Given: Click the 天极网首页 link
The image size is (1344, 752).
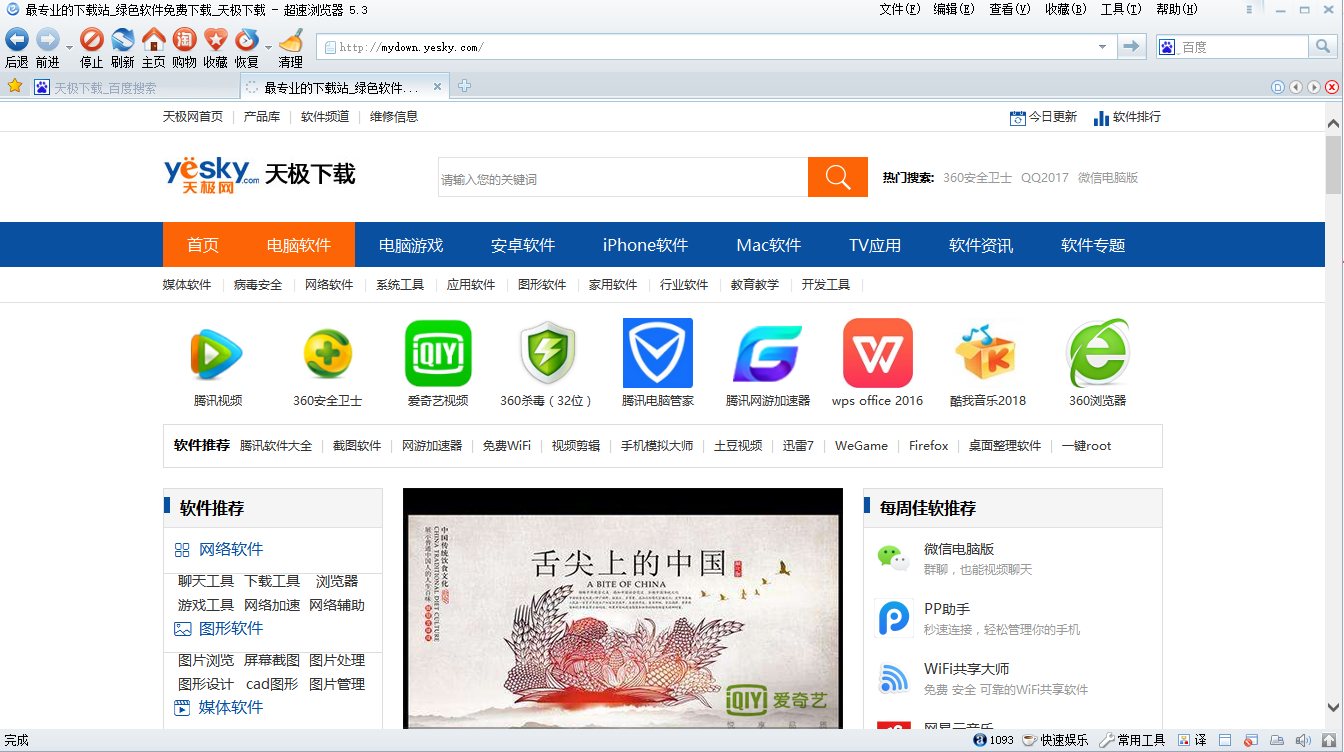Looking at the screenshot, I should pos(193,117).
